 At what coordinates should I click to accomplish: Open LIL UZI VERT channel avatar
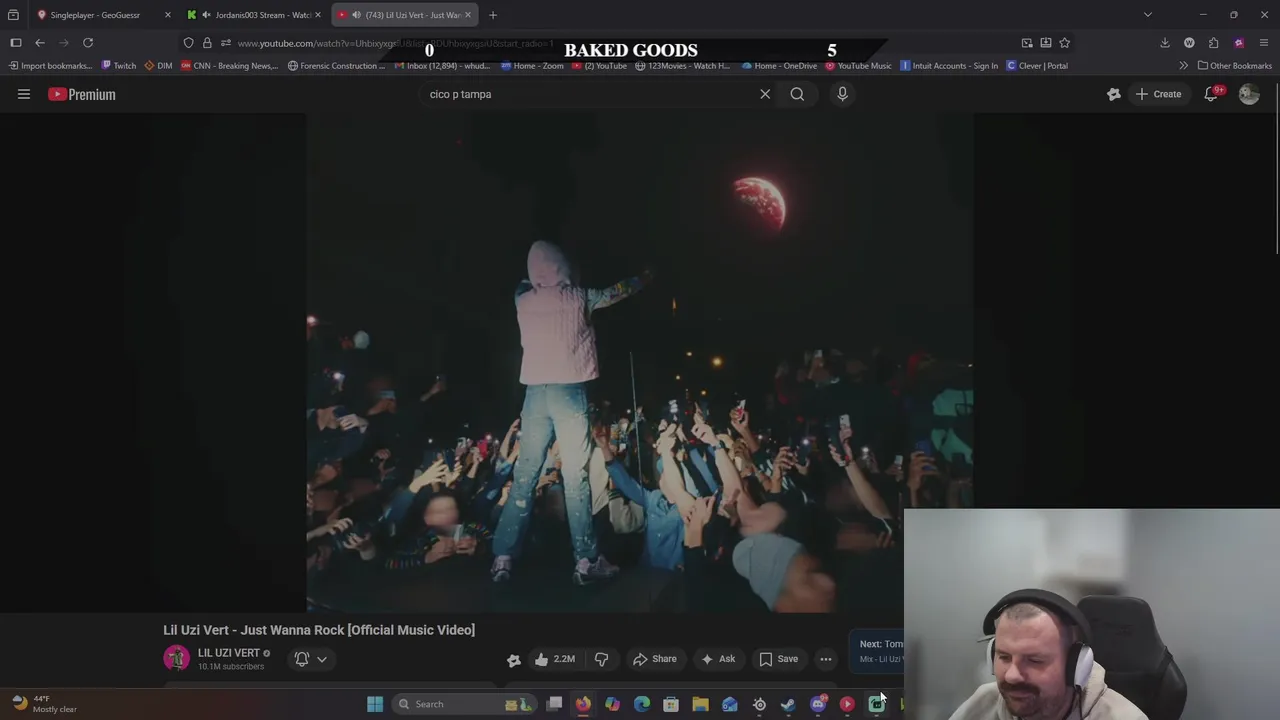click(176, 658)
